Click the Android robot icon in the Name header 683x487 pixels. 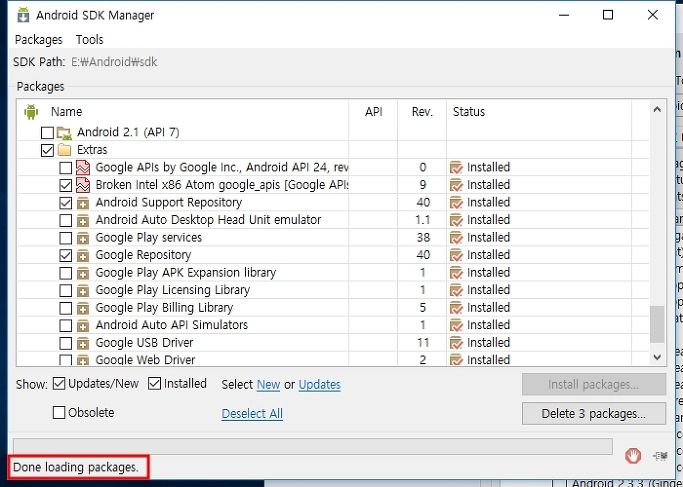(x=31, y=112)
